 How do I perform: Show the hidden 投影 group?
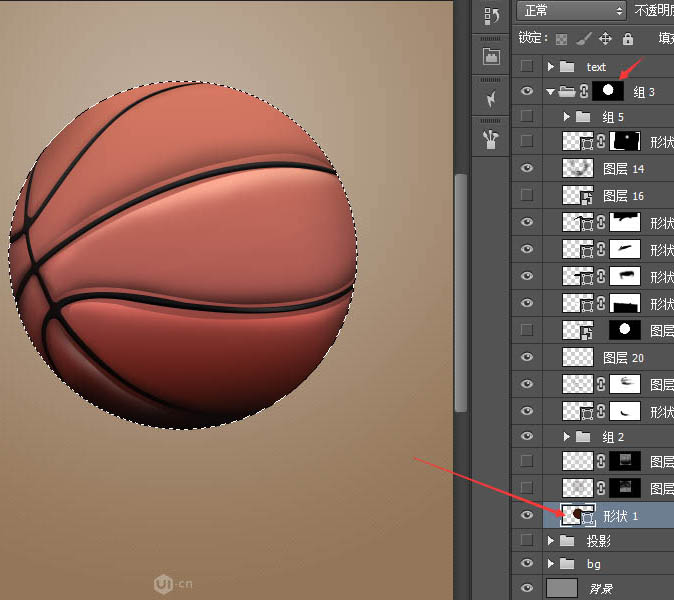527,541
